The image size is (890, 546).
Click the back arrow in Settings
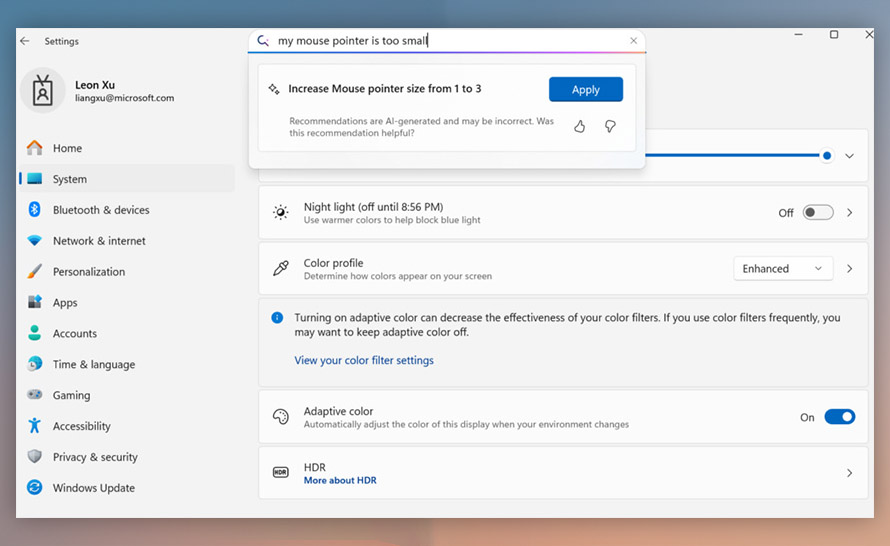coord(24,41)
